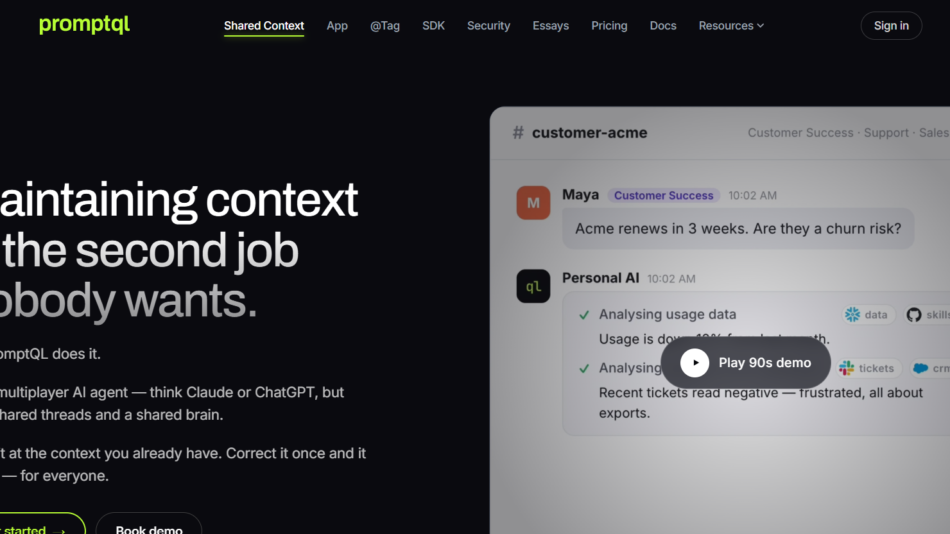Click the message 'Acme renews in 3 weeks'
The image size is (950, 534).
point(738,229)
